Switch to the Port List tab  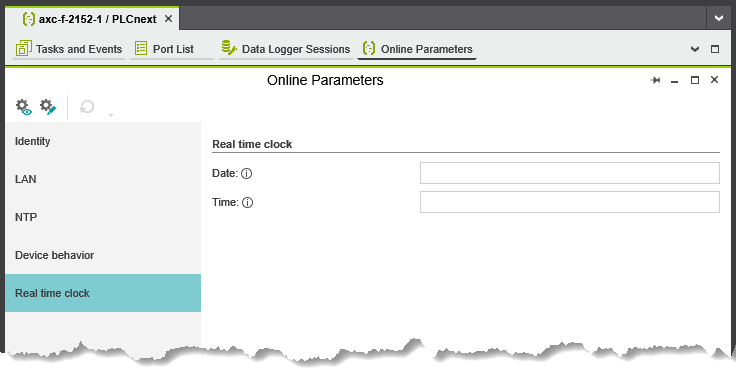point(172,49)
